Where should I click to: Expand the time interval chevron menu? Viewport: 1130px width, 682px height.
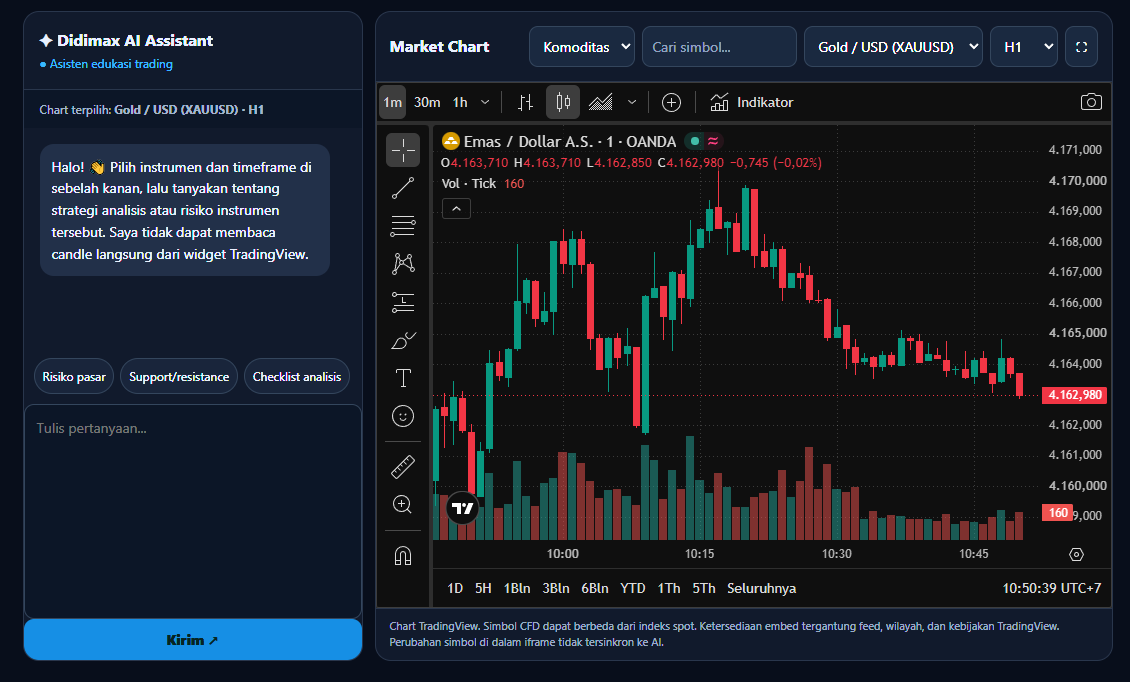(485, 102)
